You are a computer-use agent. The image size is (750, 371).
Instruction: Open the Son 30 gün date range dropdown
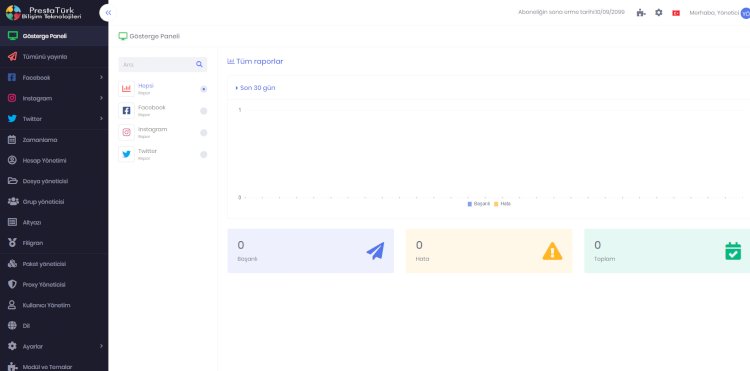(x=255, y=88)
